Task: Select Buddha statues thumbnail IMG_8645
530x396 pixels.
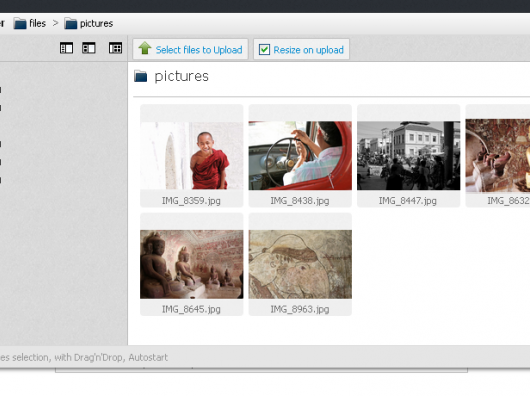Action: click(192, 264)
